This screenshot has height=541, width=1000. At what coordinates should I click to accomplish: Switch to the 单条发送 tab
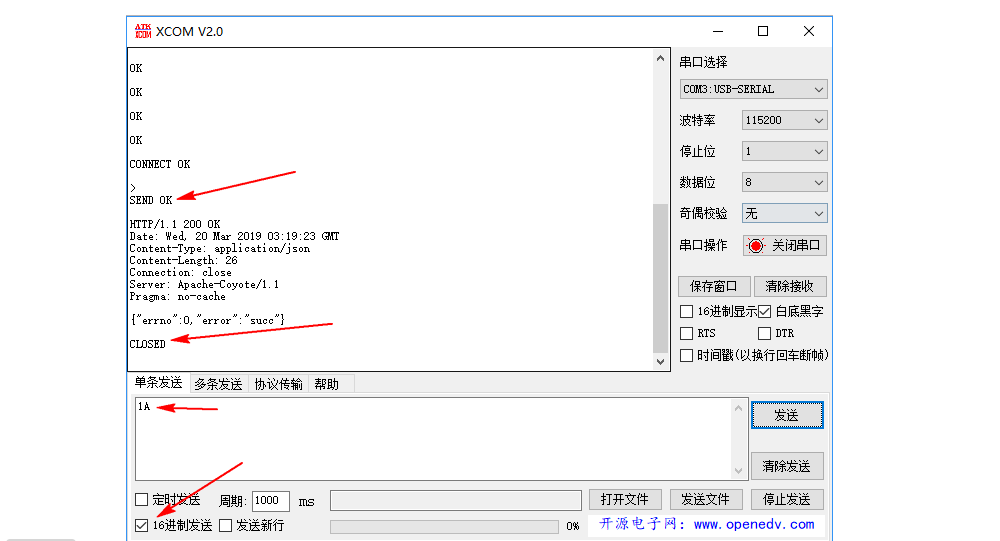click(x=158, y=383)
